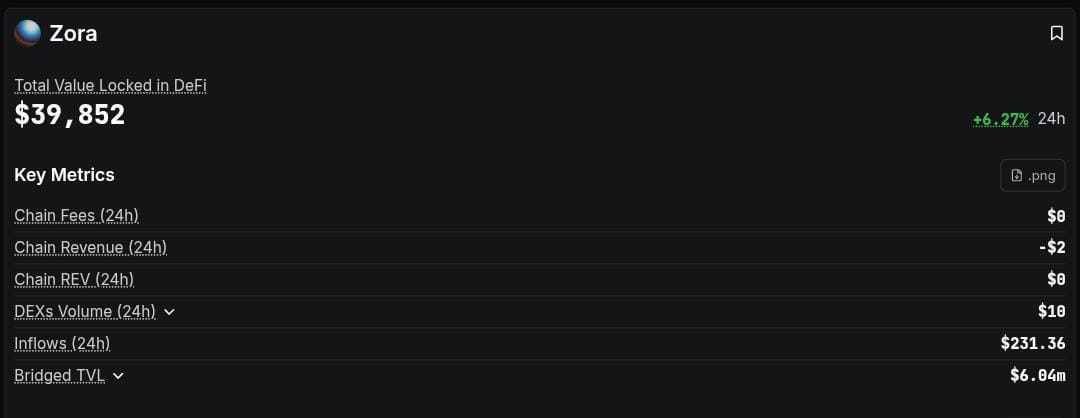Click the Zora chain name heading

[73, 33]
